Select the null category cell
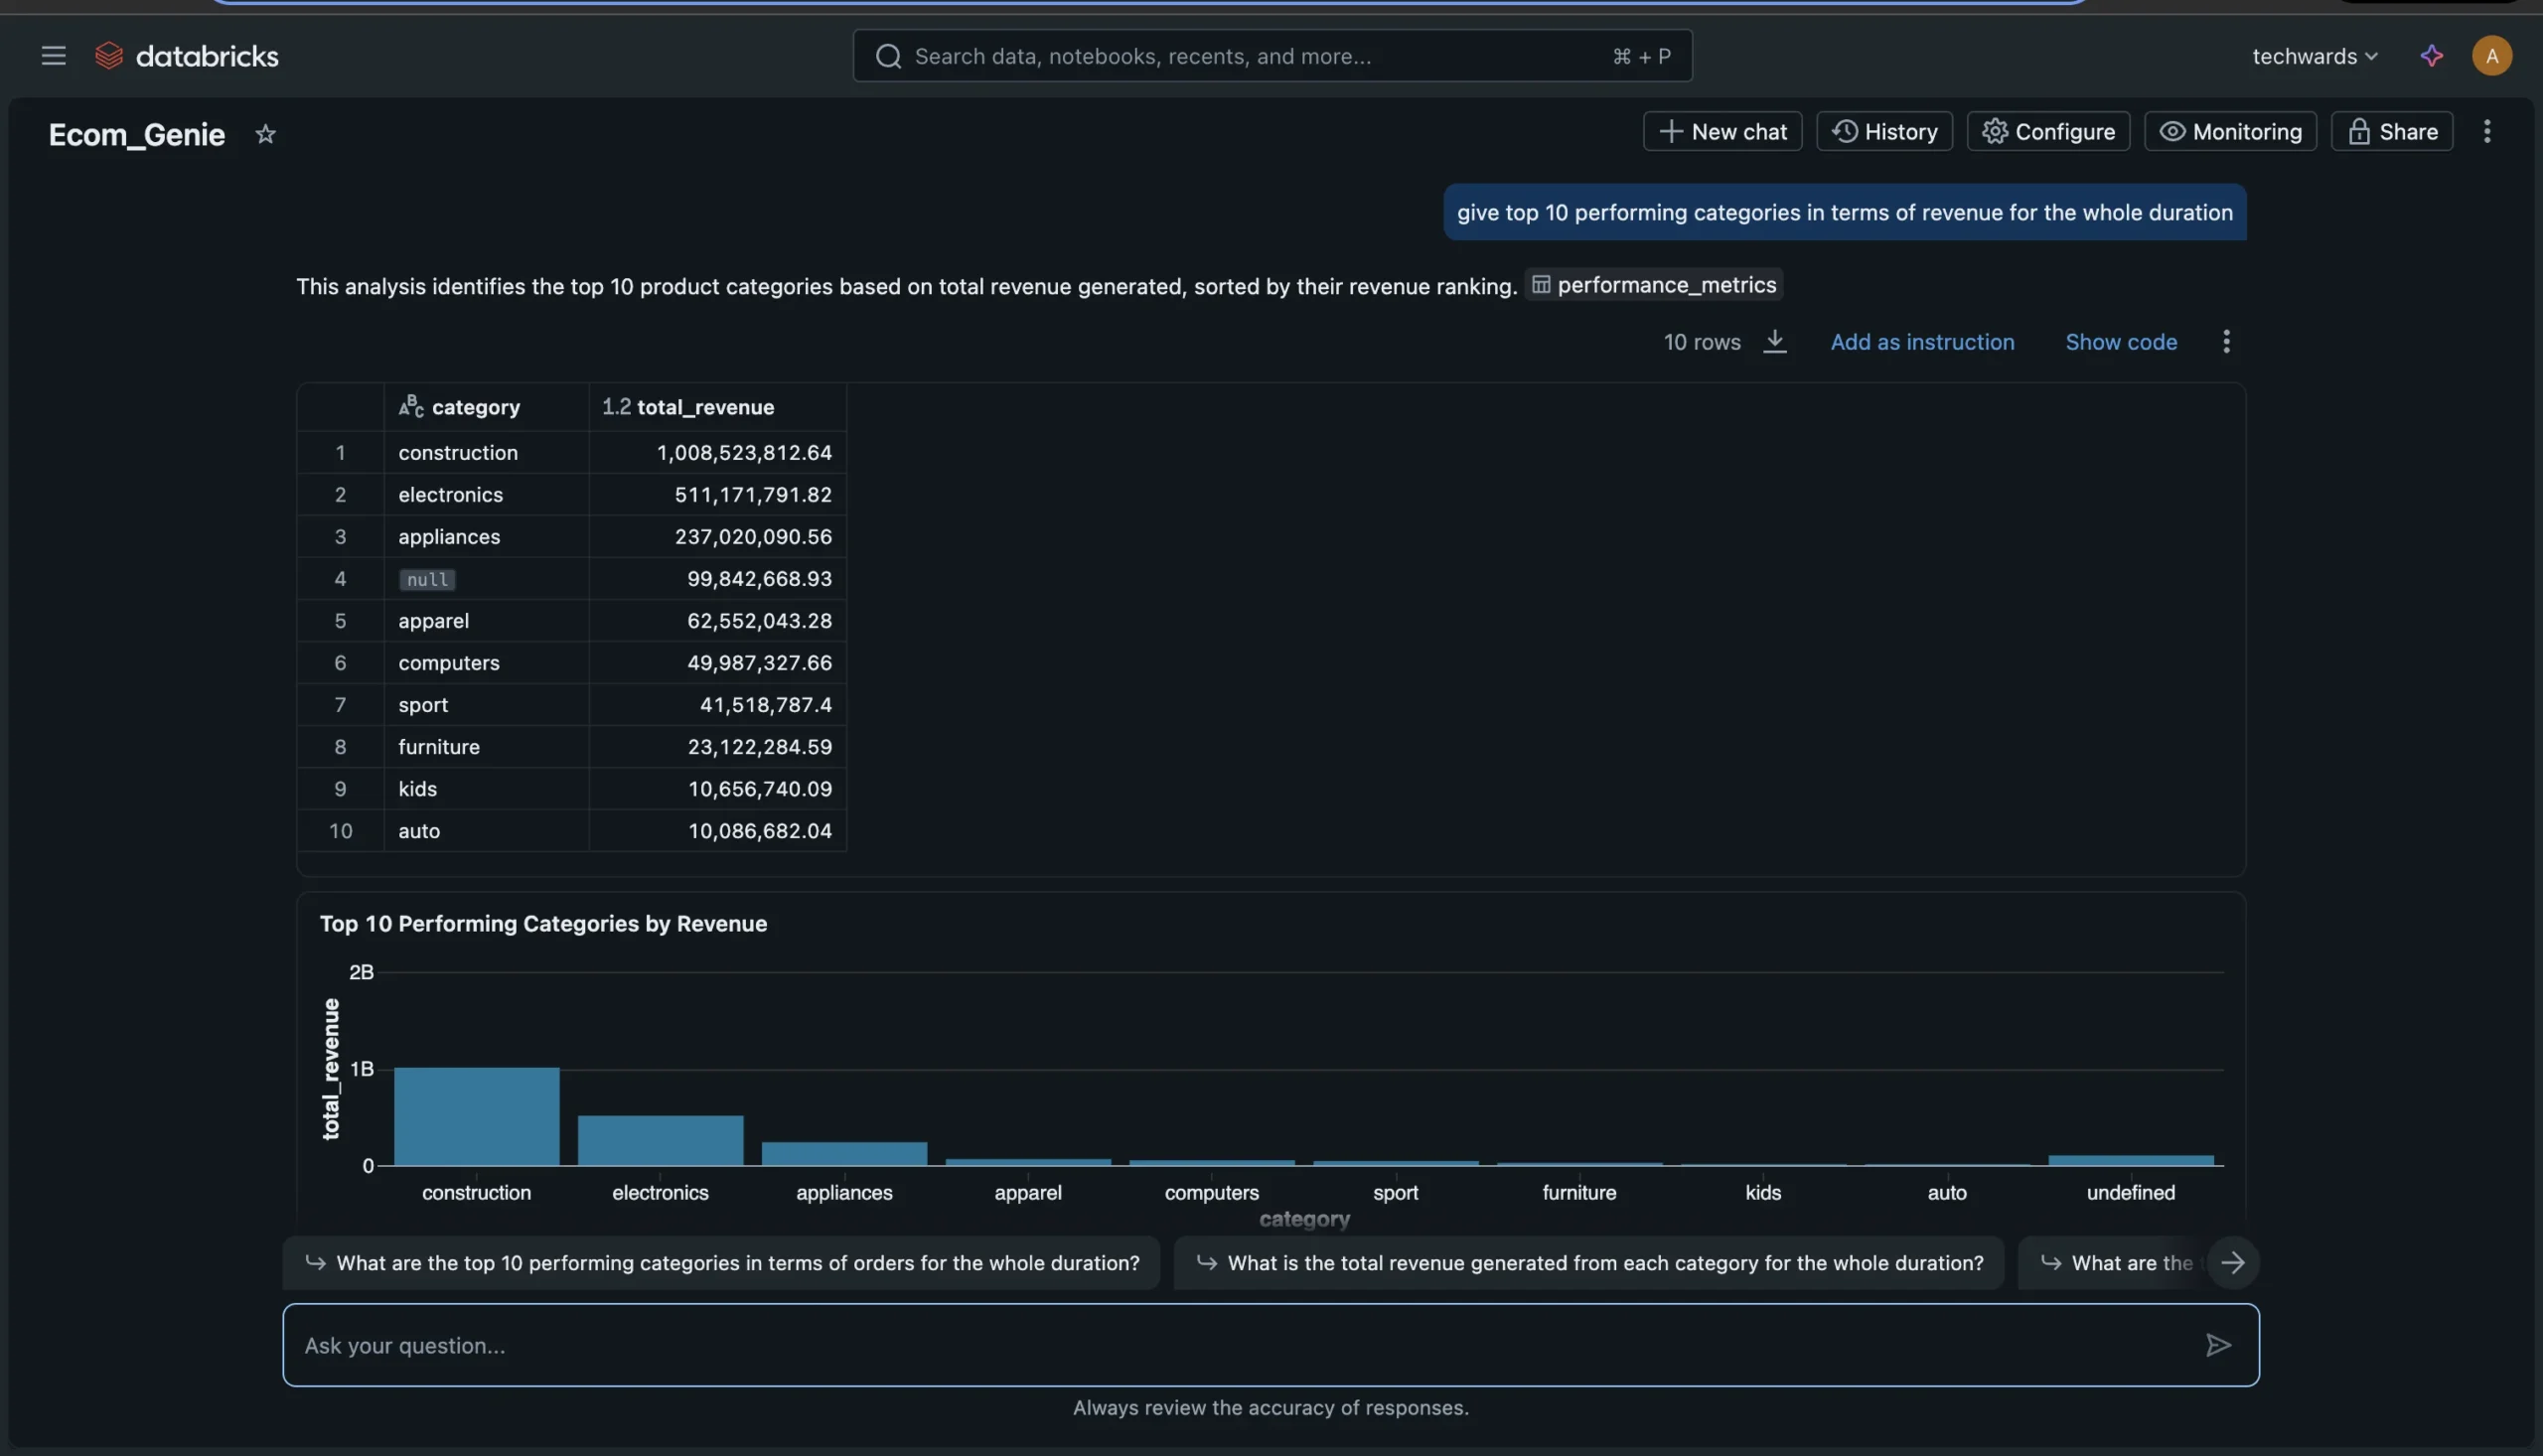 (x=486, y=579)
